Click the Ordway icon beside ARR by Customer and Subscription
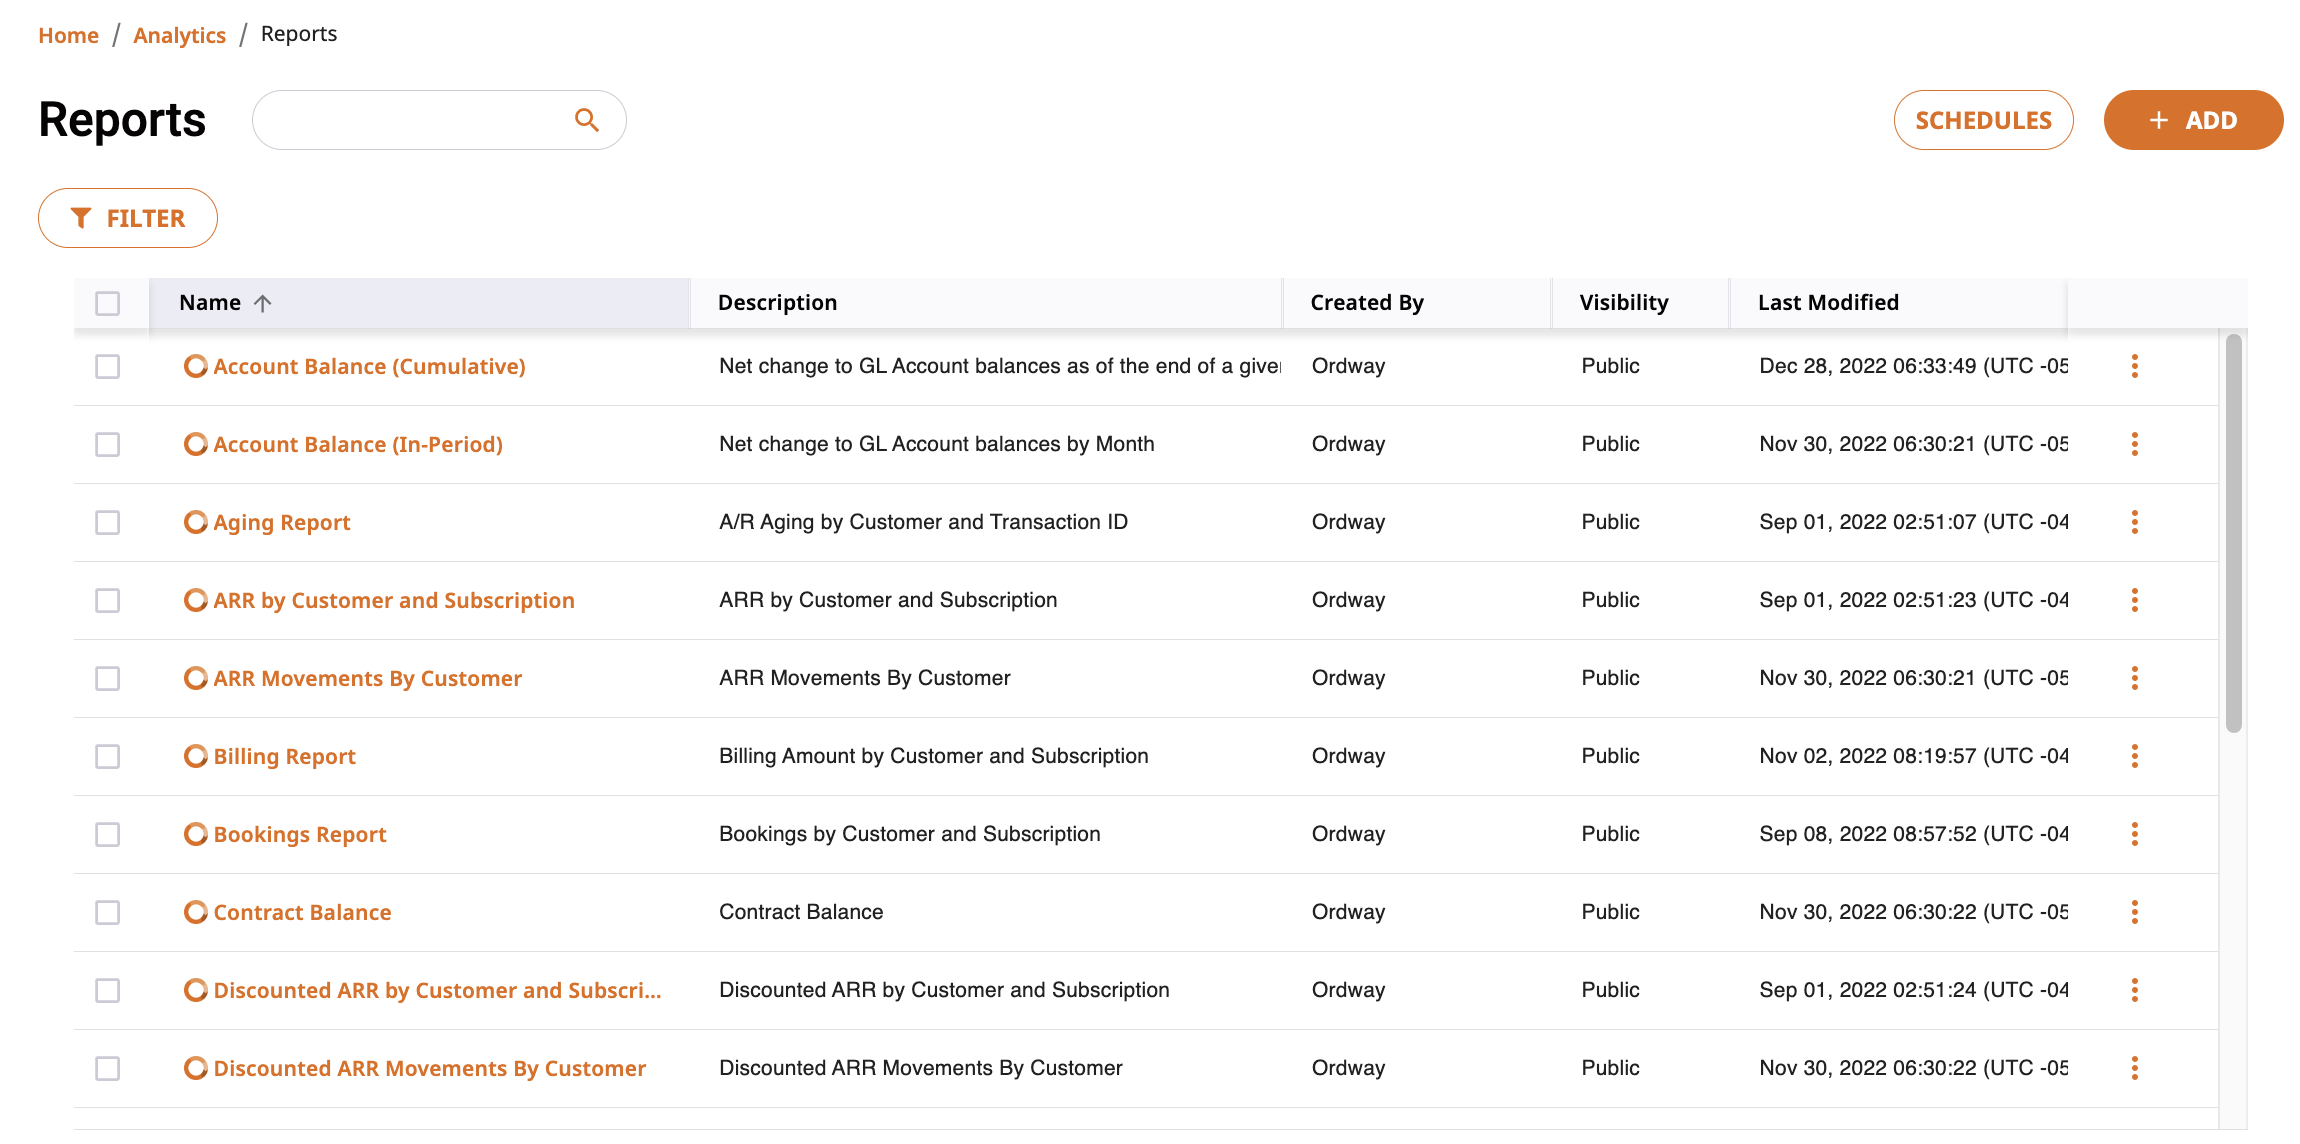Viewport: 2300px width, 1144px height. 196,600
